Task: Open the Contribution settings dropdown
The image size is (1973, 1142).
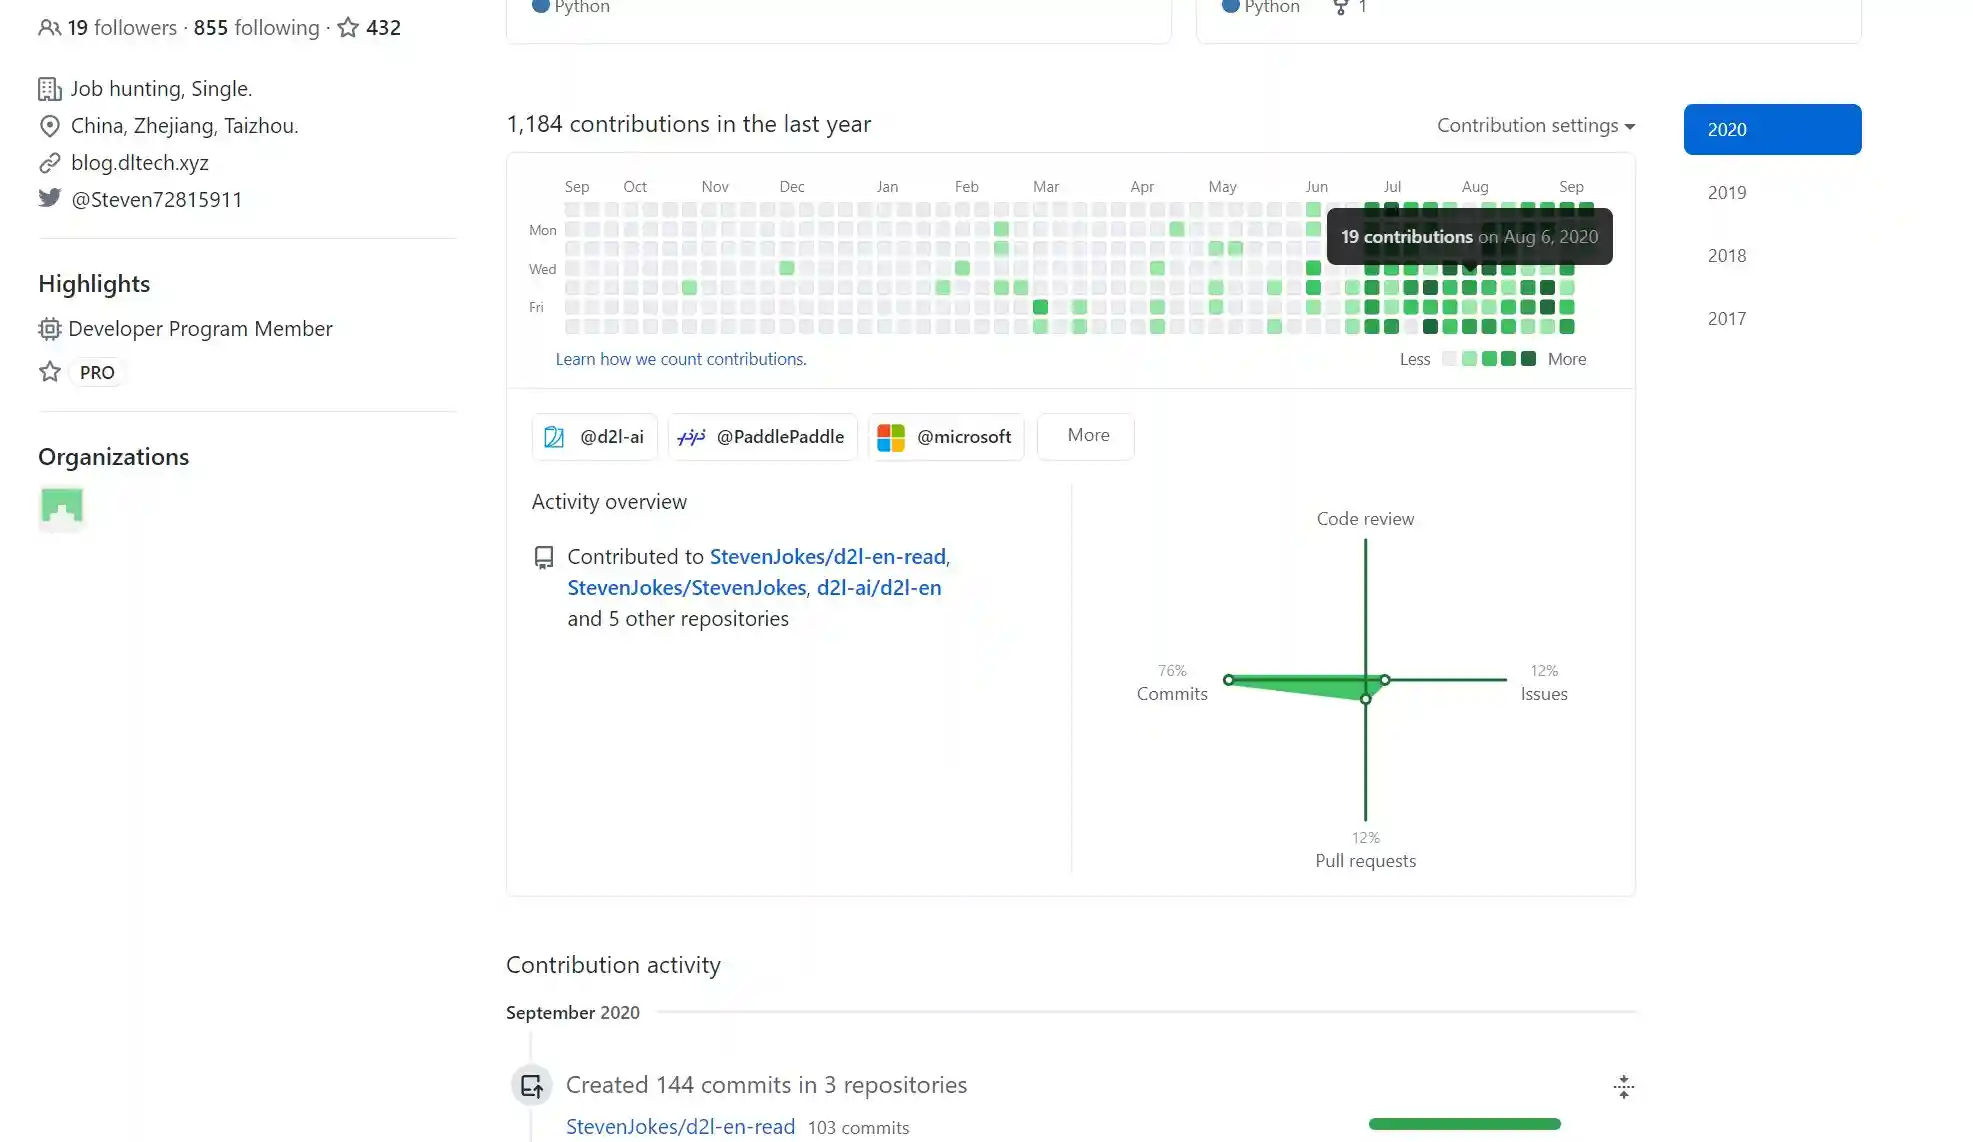Action: tap(1535, 126)
